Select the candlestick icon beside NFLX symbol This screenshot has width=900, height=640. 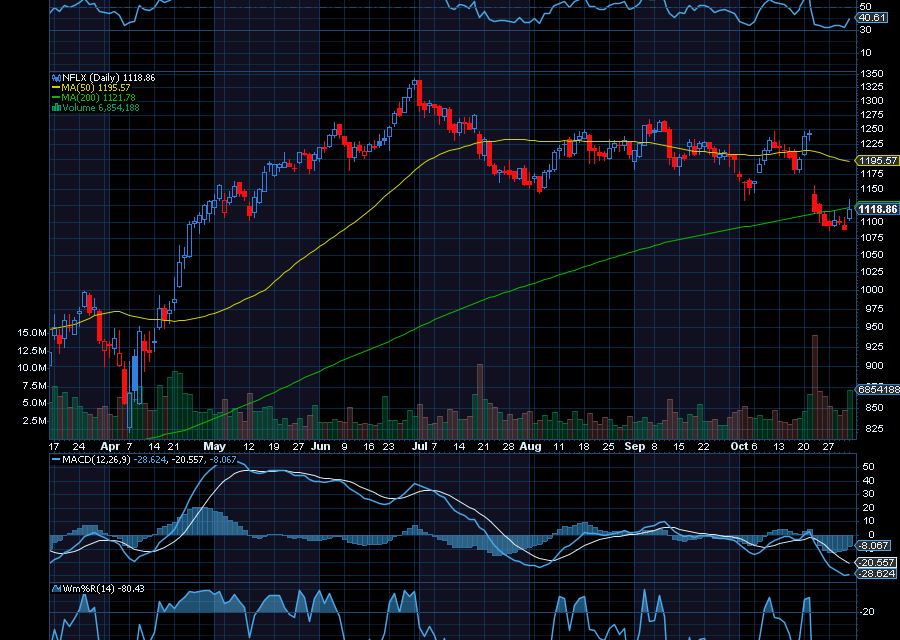55,78
